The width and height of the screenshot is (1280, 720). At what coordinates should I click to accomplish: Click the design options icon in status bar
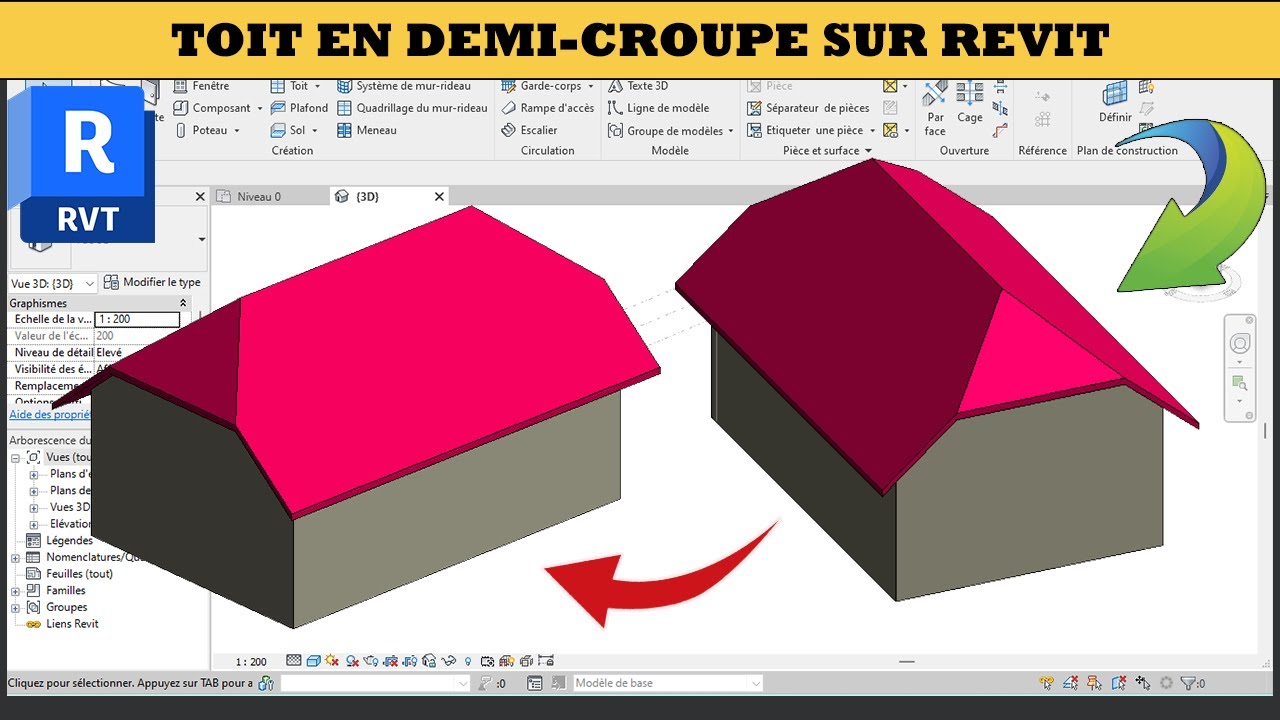coord(535,684)
